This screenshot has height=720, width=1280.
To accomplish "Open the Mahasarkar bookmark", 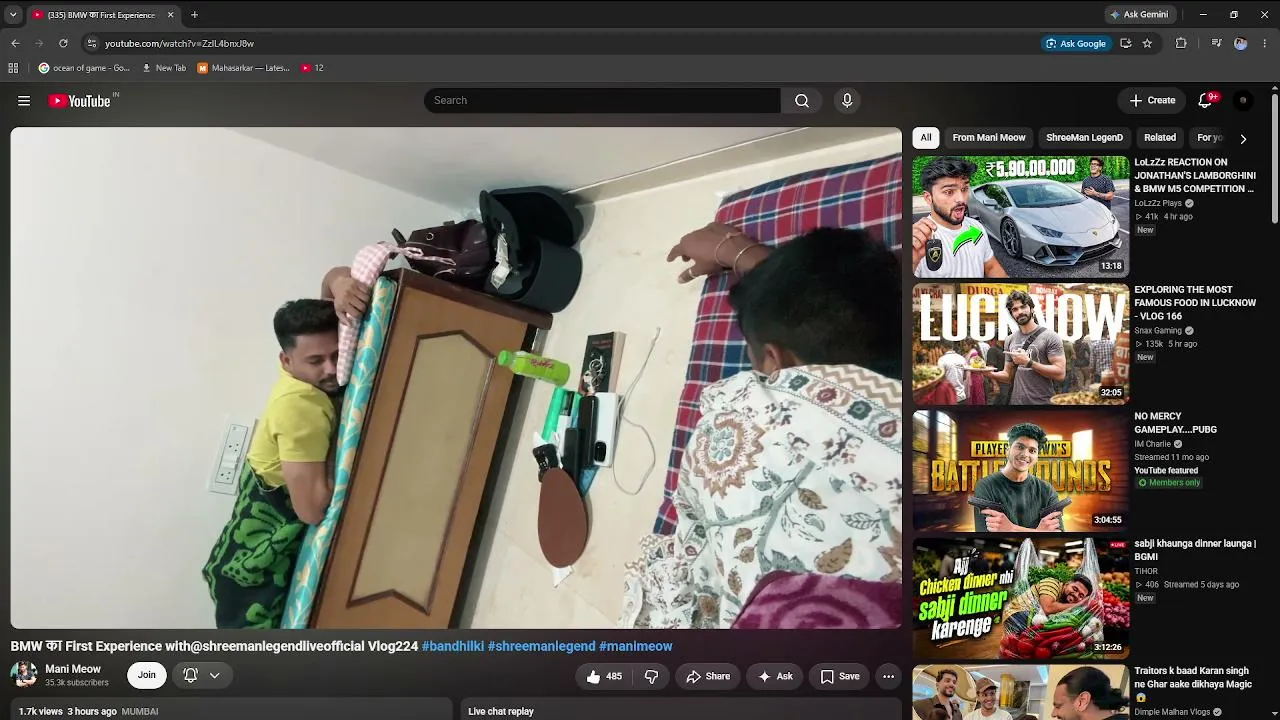I will pyautogui.click(x=244, y=68).
